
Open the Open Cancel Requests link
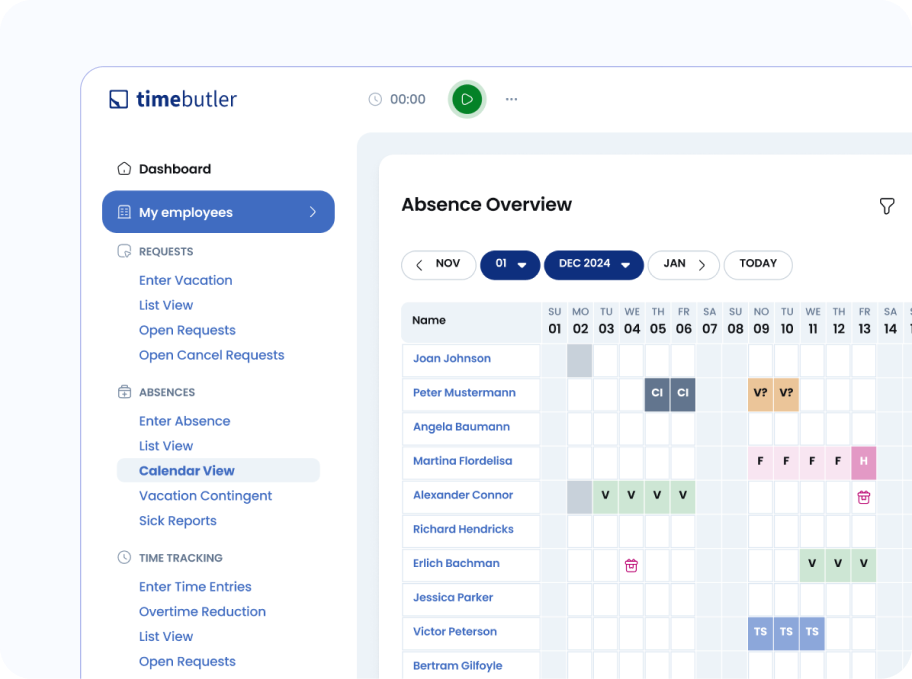pyautogui.click(x=212, y=356)
